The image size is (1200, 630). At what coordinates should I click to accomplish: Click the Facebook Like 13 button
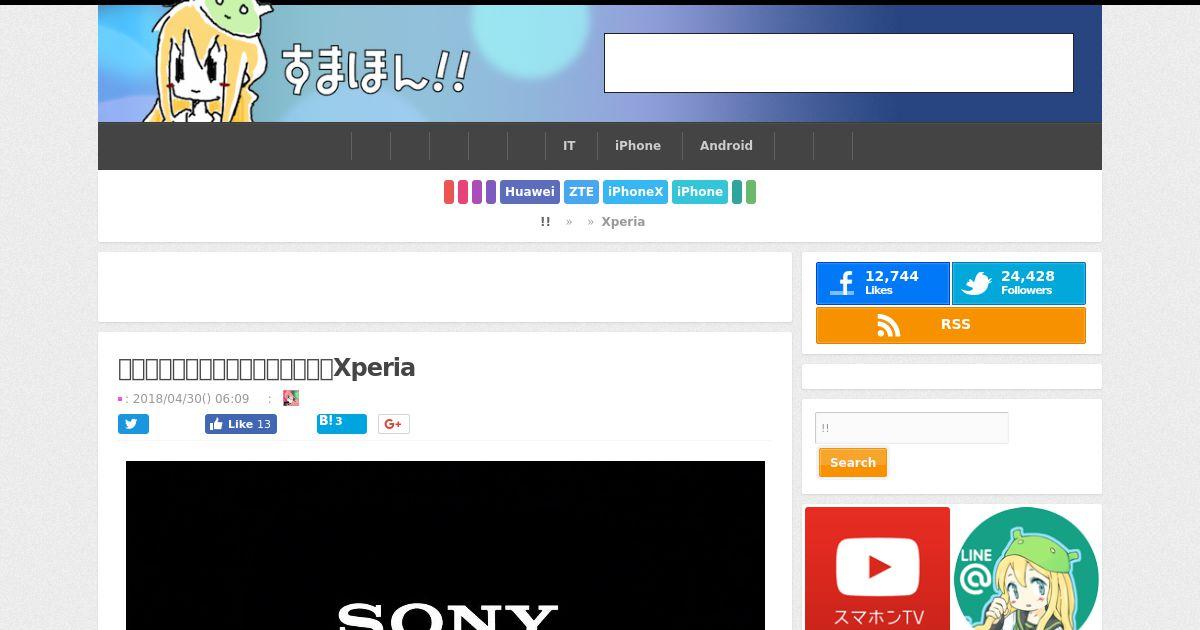click(x=241, y=424)
